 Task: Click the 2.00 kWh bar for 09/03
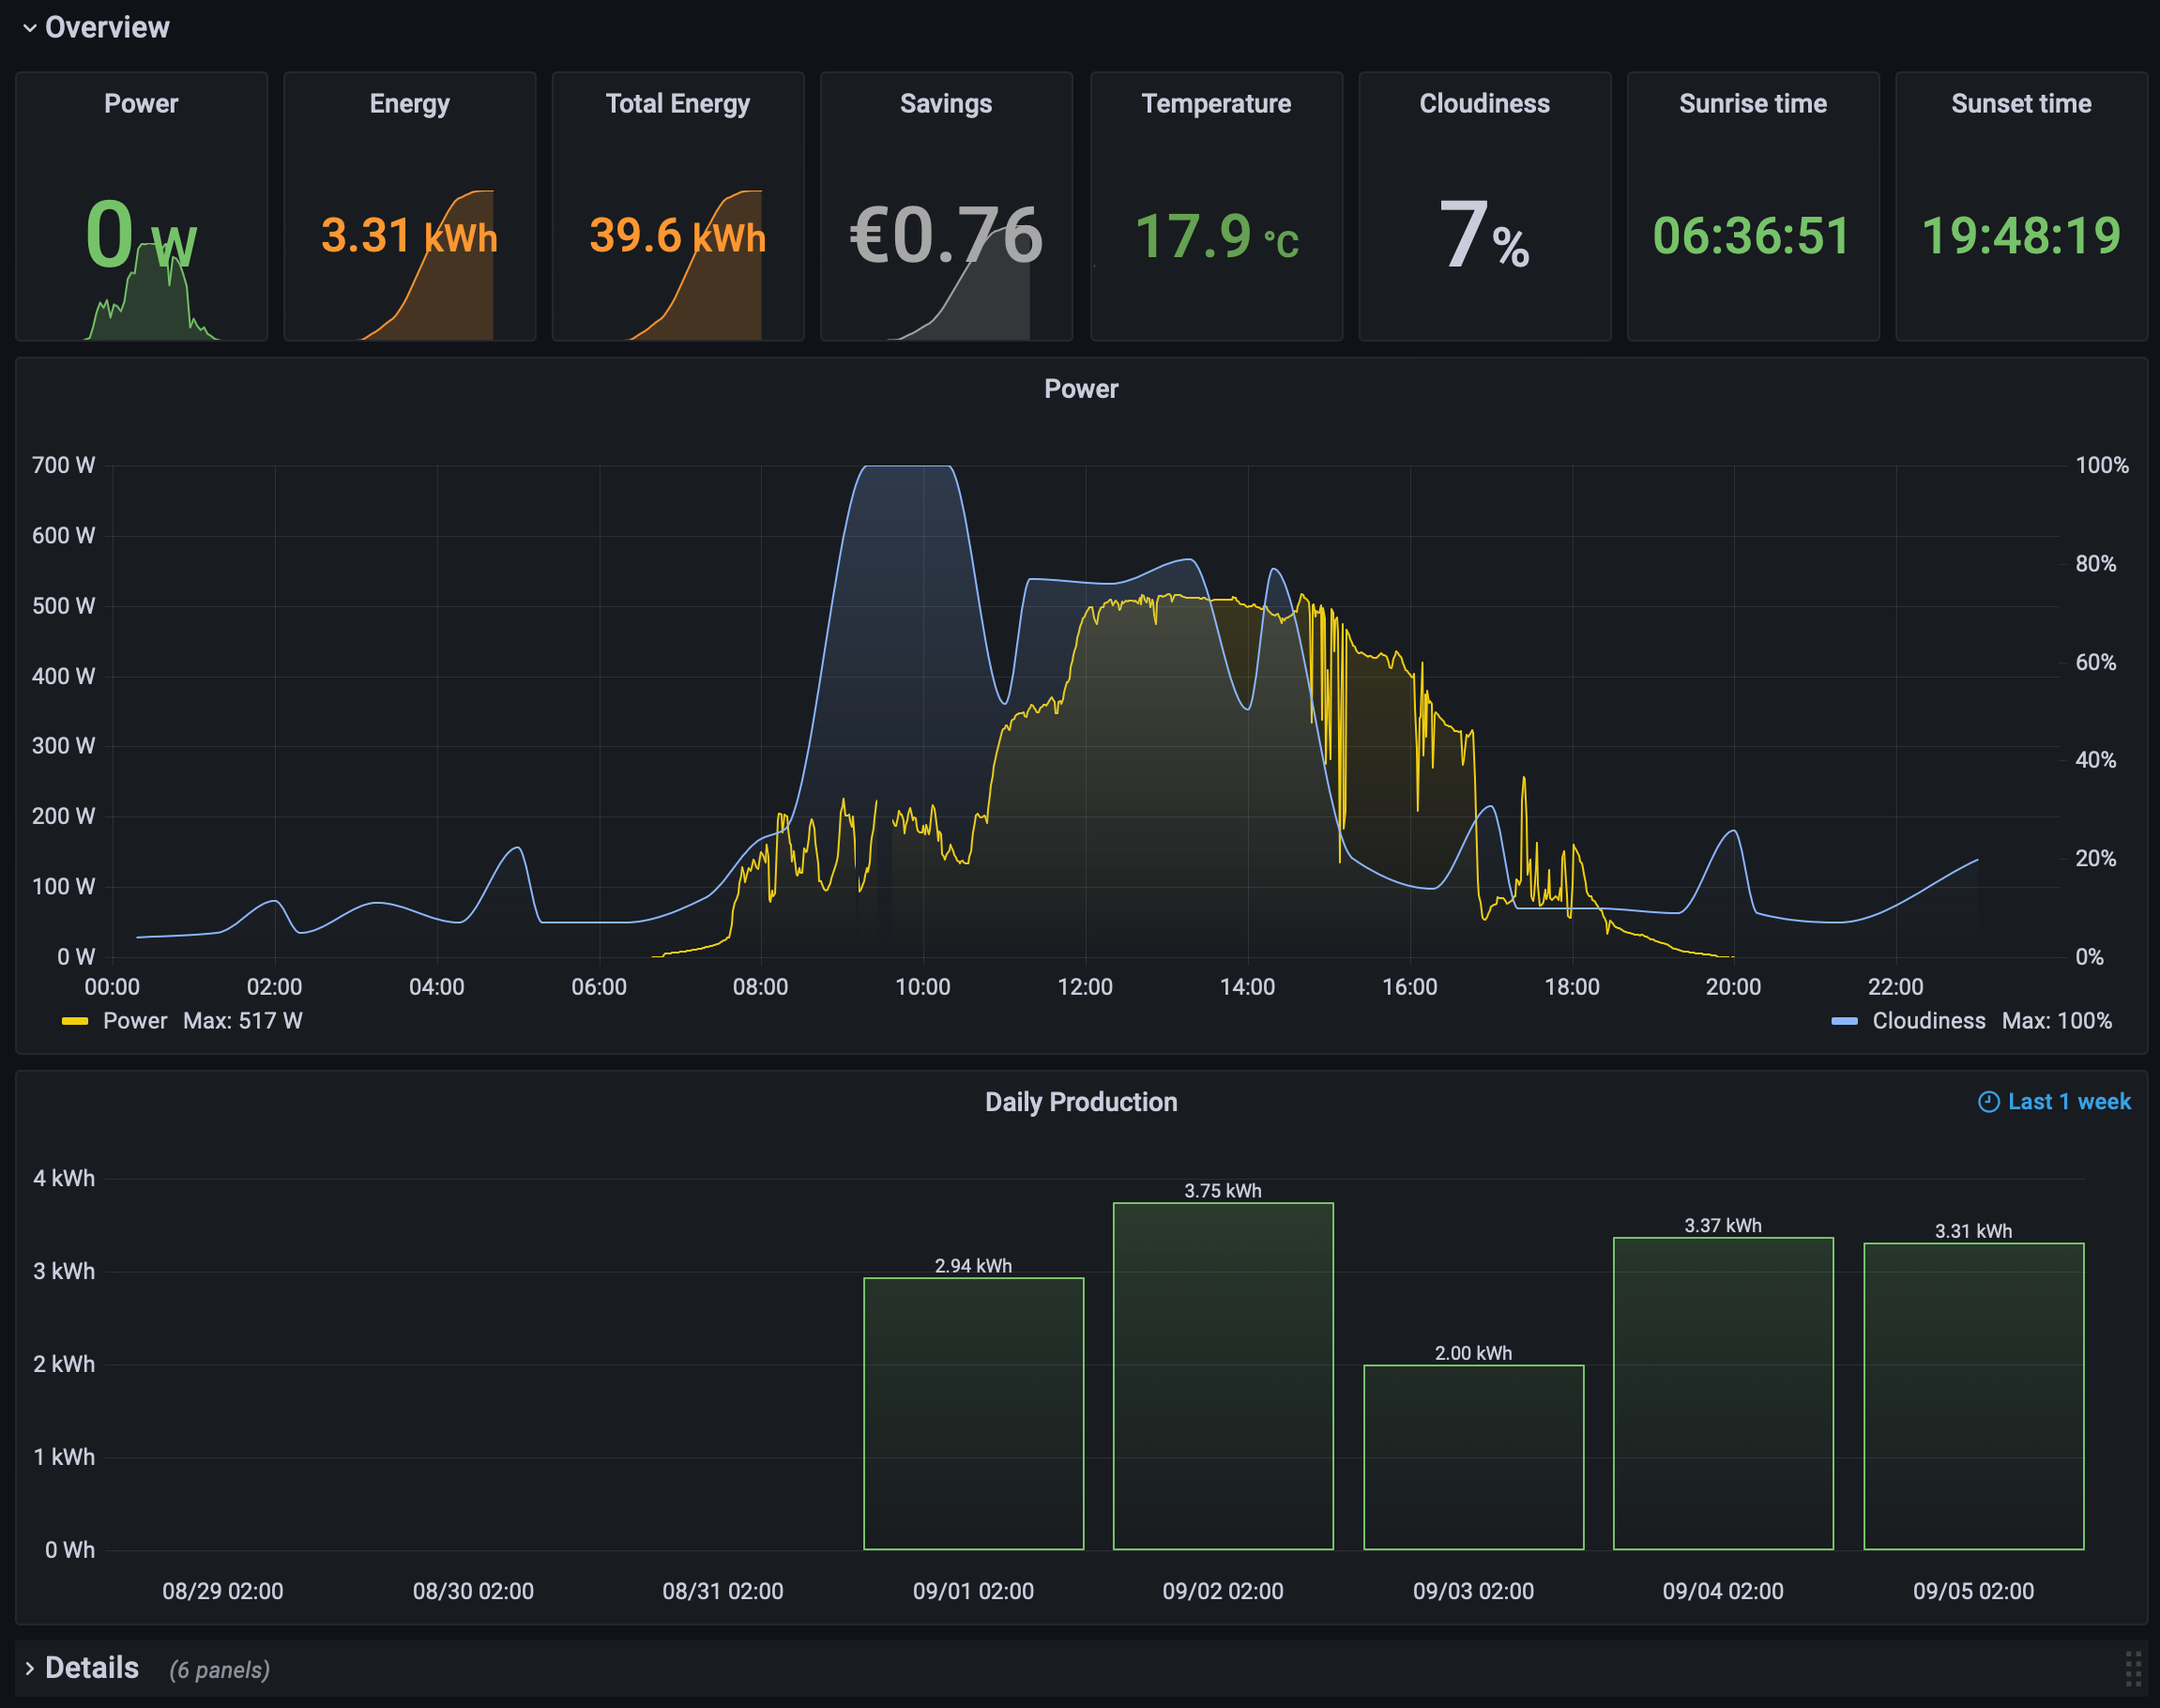click(x=1472, y=1456)
